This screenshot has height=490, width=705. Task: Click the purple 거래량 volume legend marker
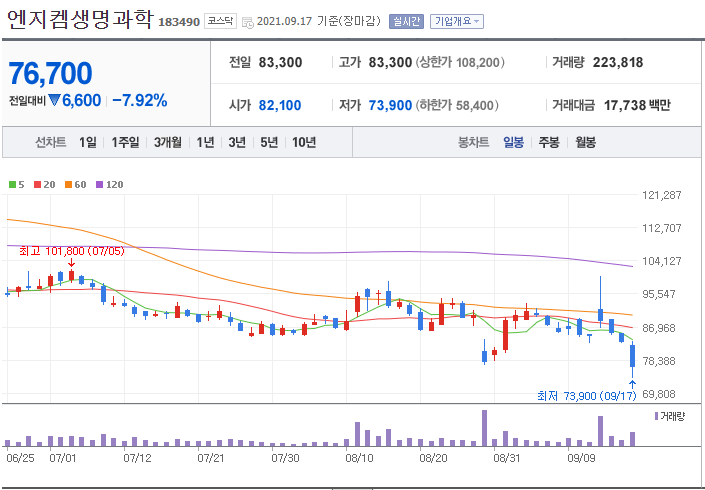[656, 416]
